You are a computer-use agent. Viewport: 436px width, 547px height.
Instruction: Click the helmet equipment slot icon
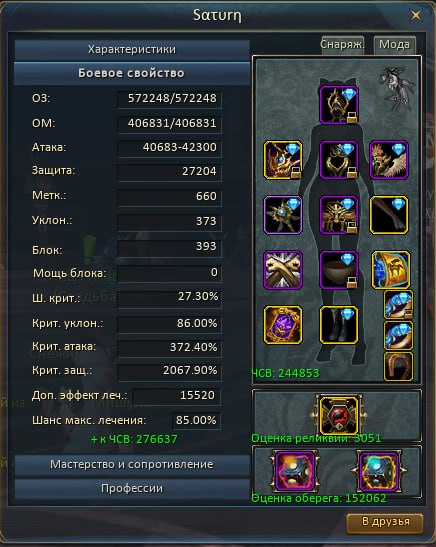(x=339, y=105)
